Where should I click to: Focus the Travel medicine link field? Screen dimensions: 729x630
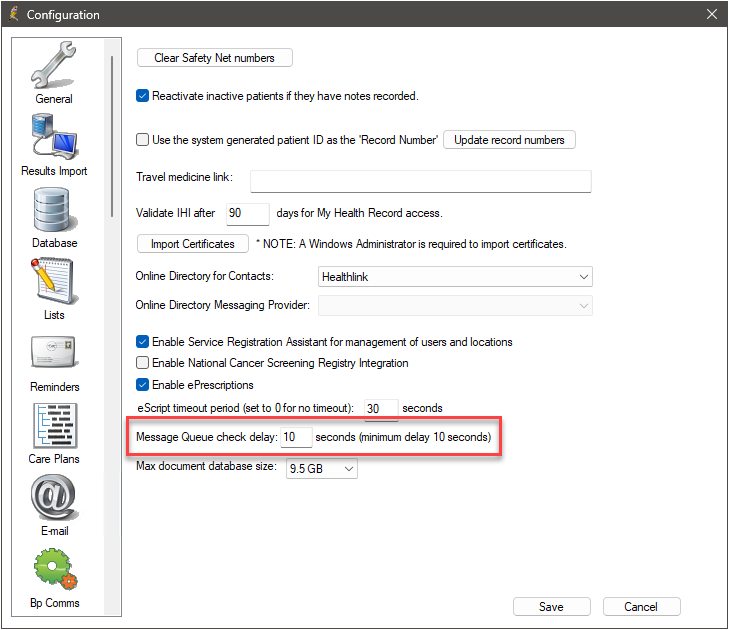pyautogui.click(x=421, y=181)
